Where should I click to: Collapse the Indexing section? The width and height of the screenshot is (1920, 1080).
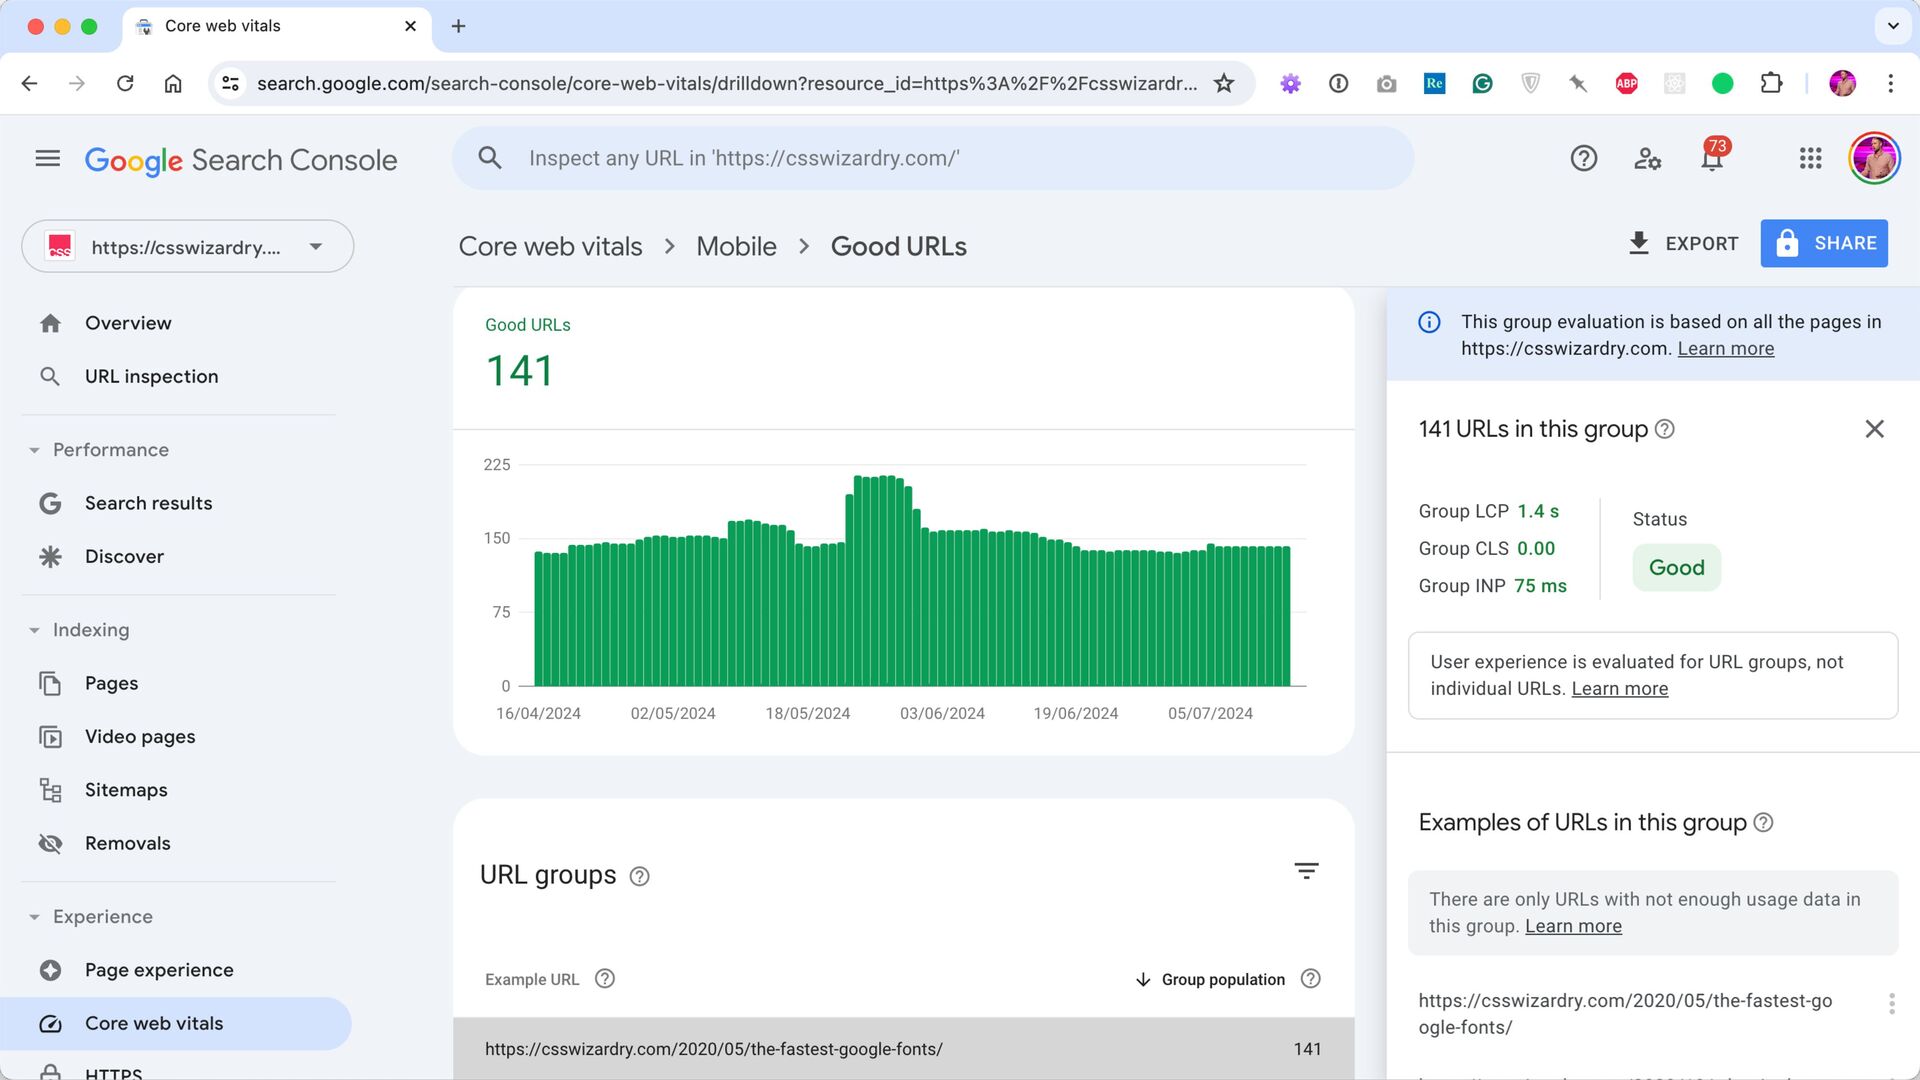[x=34, y=630]
